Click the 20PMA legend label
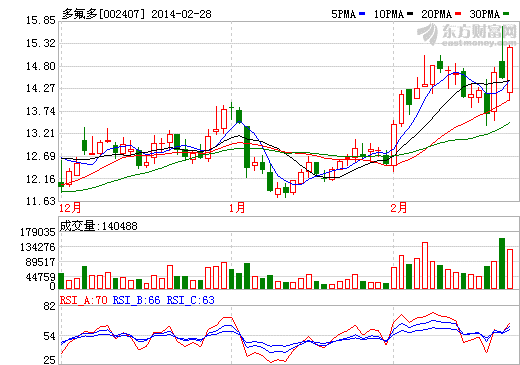Viewport: 520px width, 365px height. tap(436, 14)
